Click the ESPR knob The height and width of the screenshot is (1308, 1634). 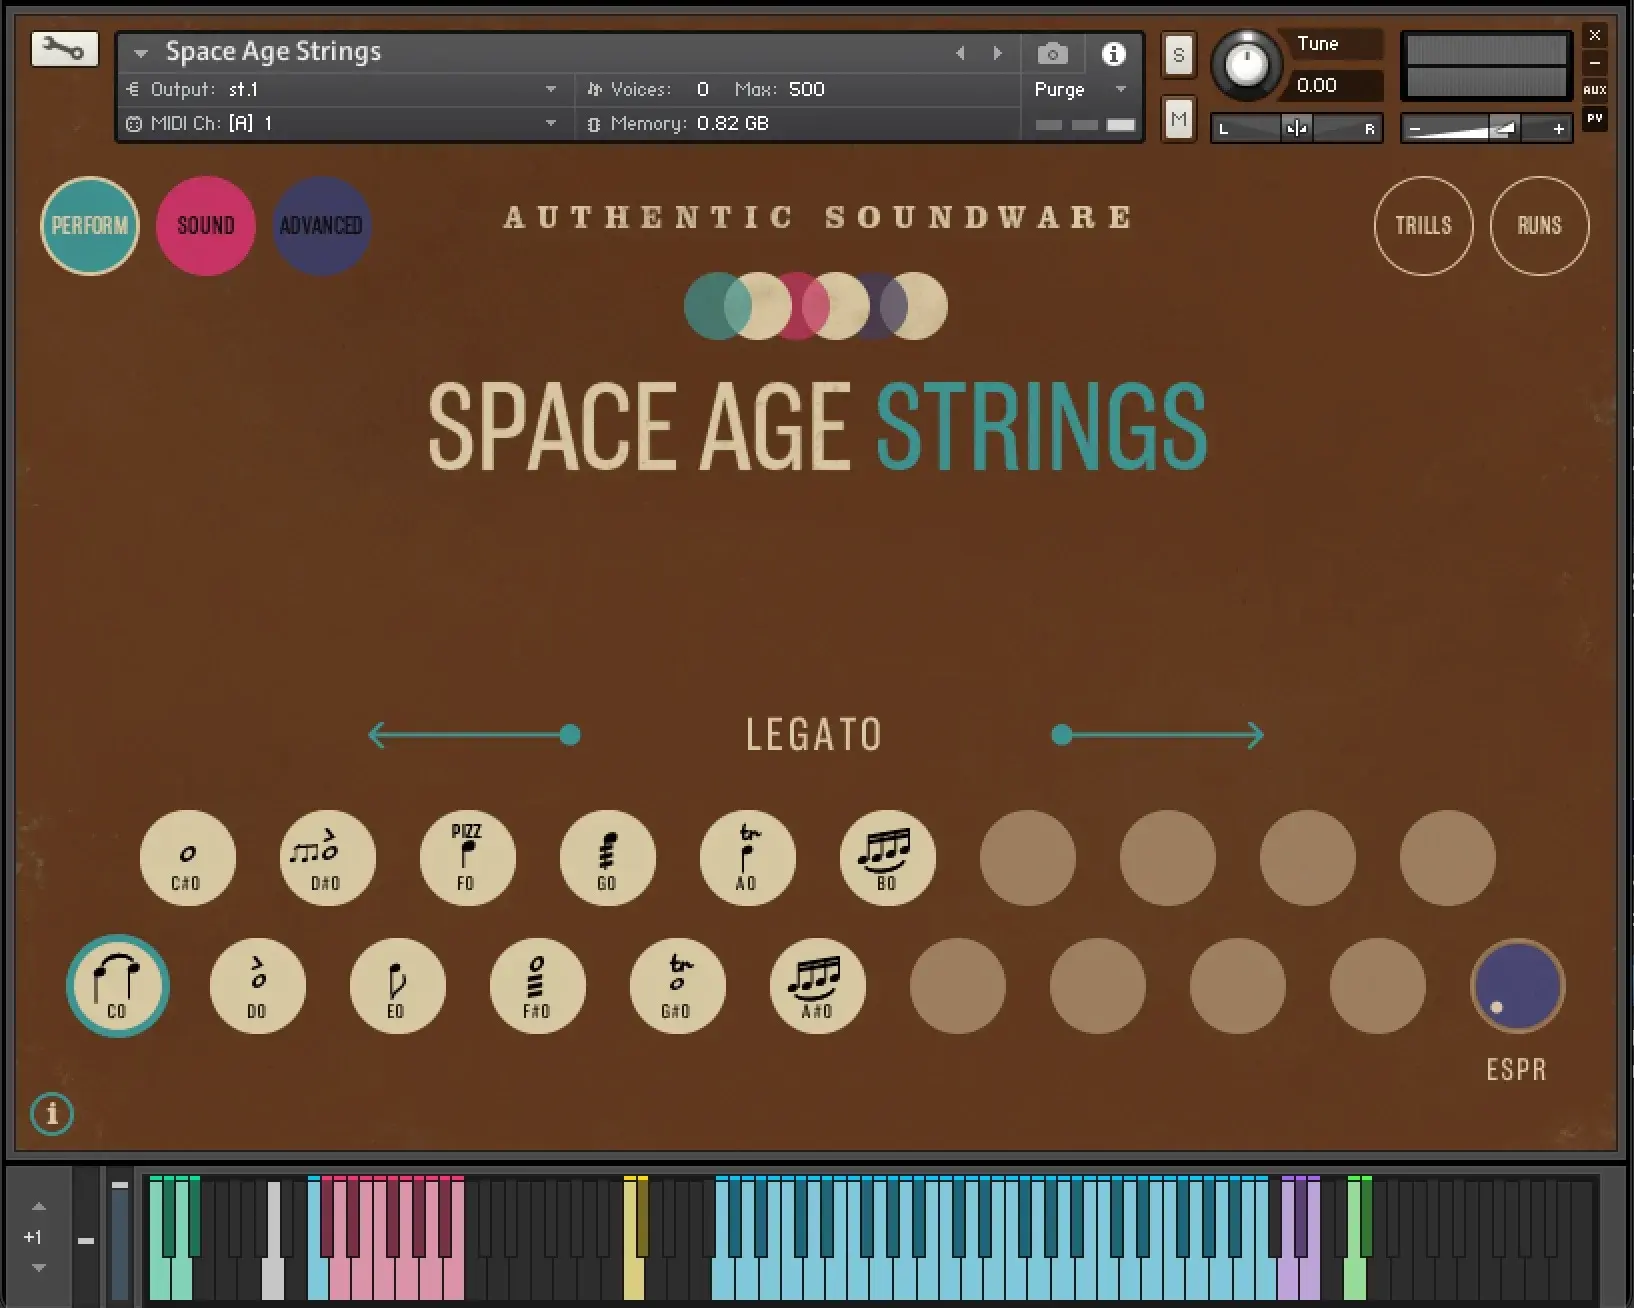1517,986
